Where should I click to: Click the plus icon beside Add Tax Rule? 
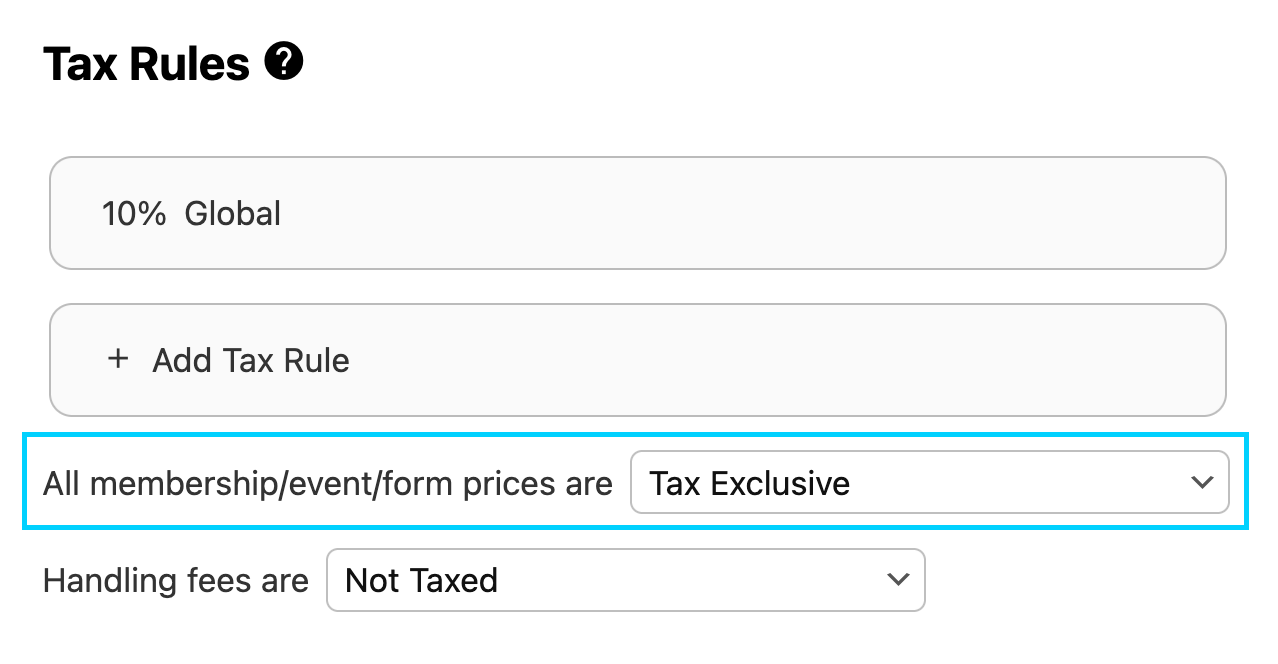(118, 359)
